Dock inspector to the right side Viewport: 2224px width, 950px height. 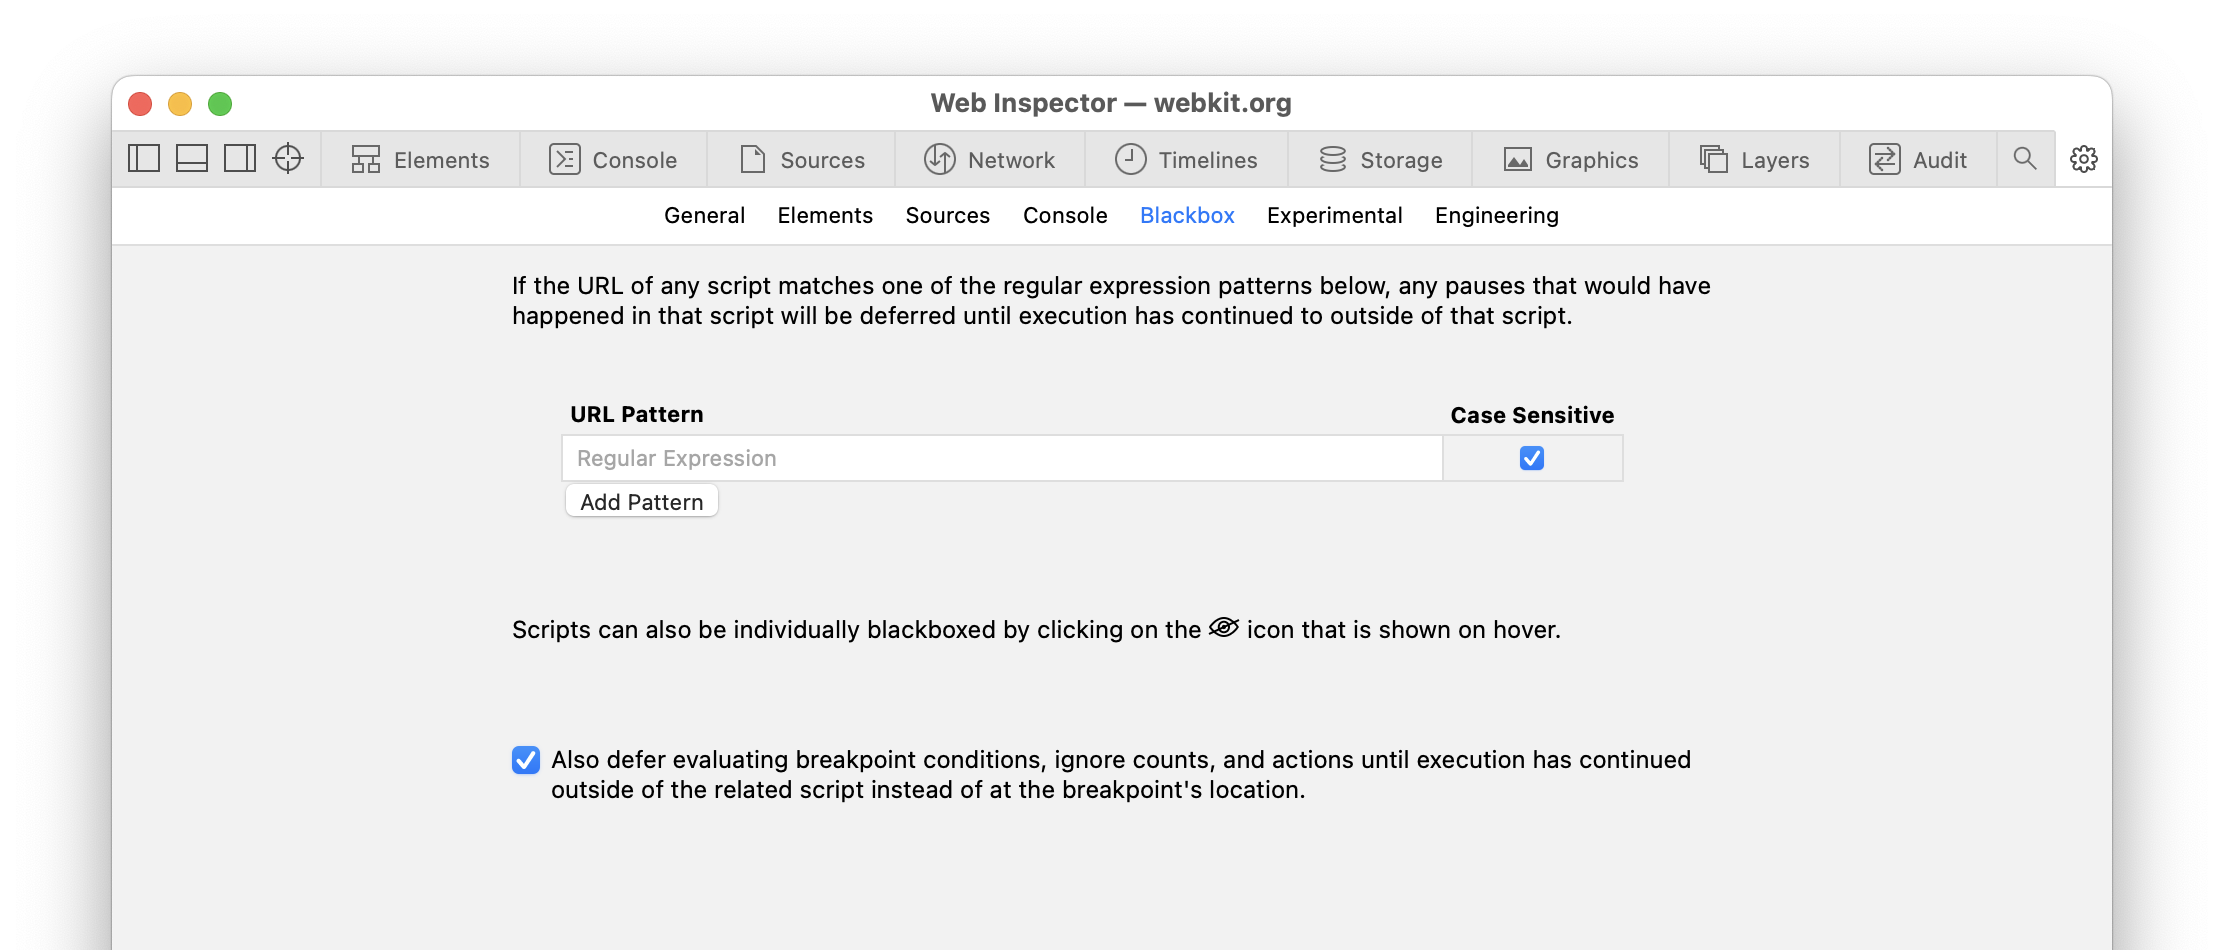pyautogui.click(x=240, y=159)
